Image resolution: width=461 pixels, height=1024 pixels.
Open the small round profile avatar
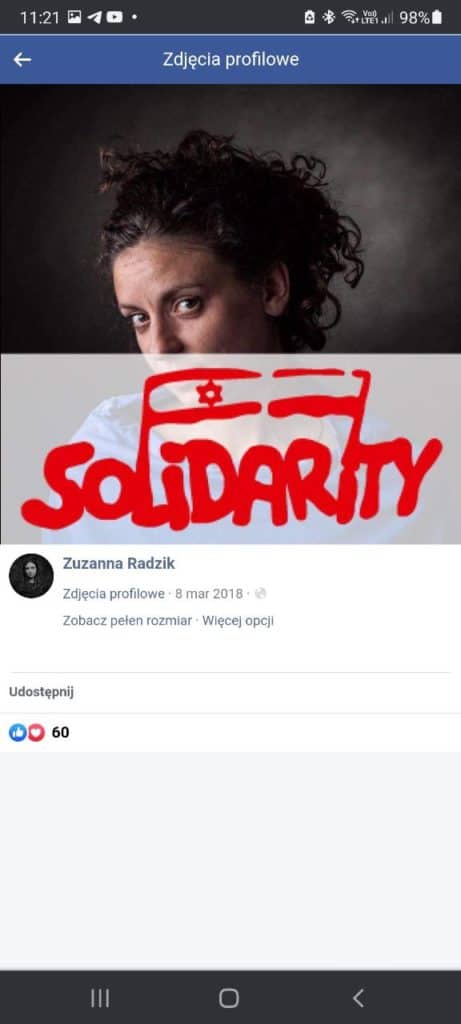(31, 576)
